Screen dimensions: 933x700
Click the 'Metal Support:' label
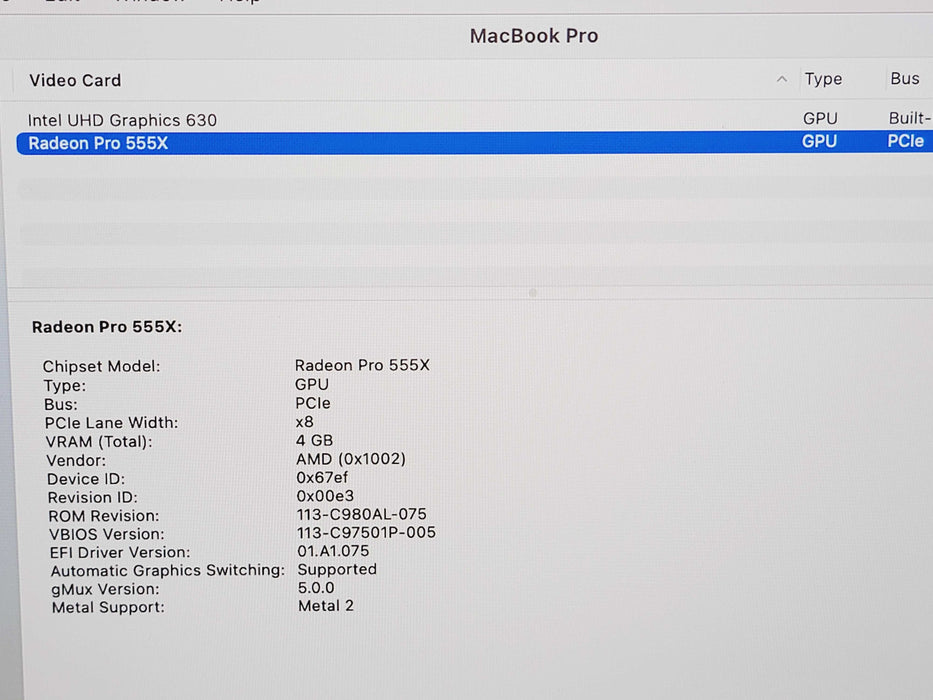tap(108, 607)
